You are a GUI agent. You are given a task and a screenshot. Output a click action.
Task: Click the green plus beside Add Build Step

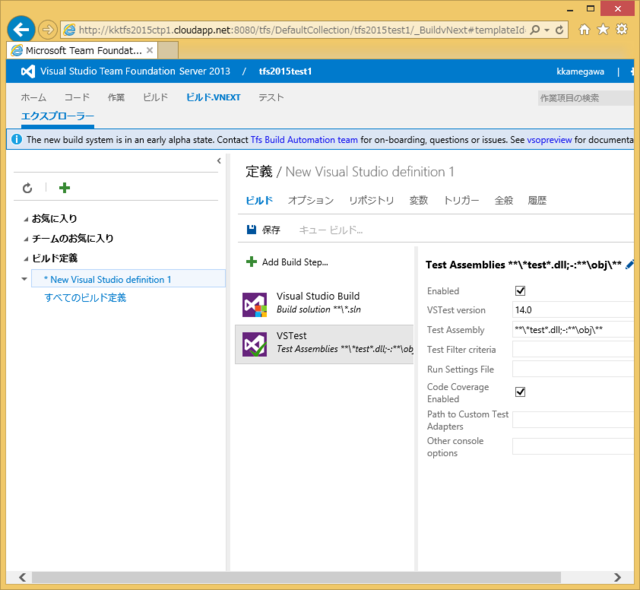pos(251,262)
